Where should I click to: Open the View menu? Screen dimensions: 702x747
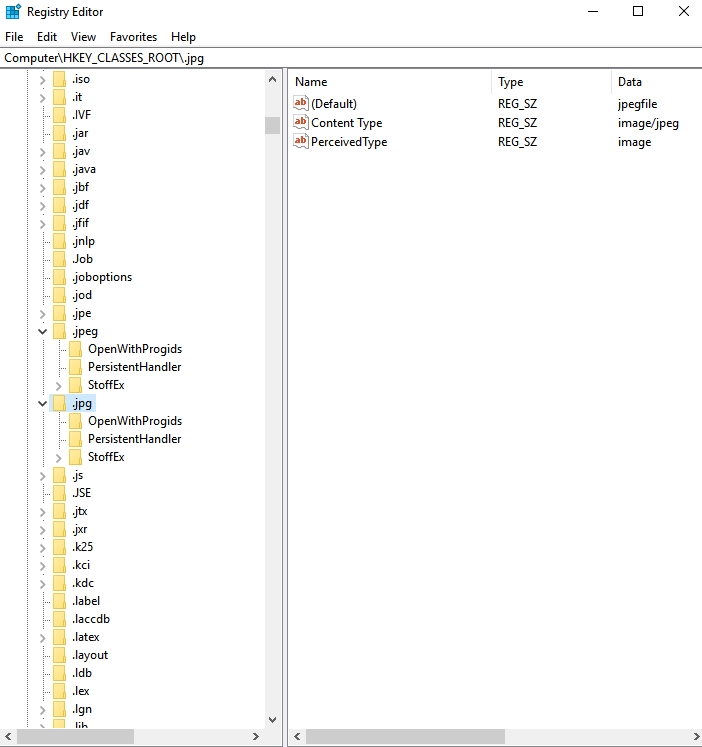83,37
